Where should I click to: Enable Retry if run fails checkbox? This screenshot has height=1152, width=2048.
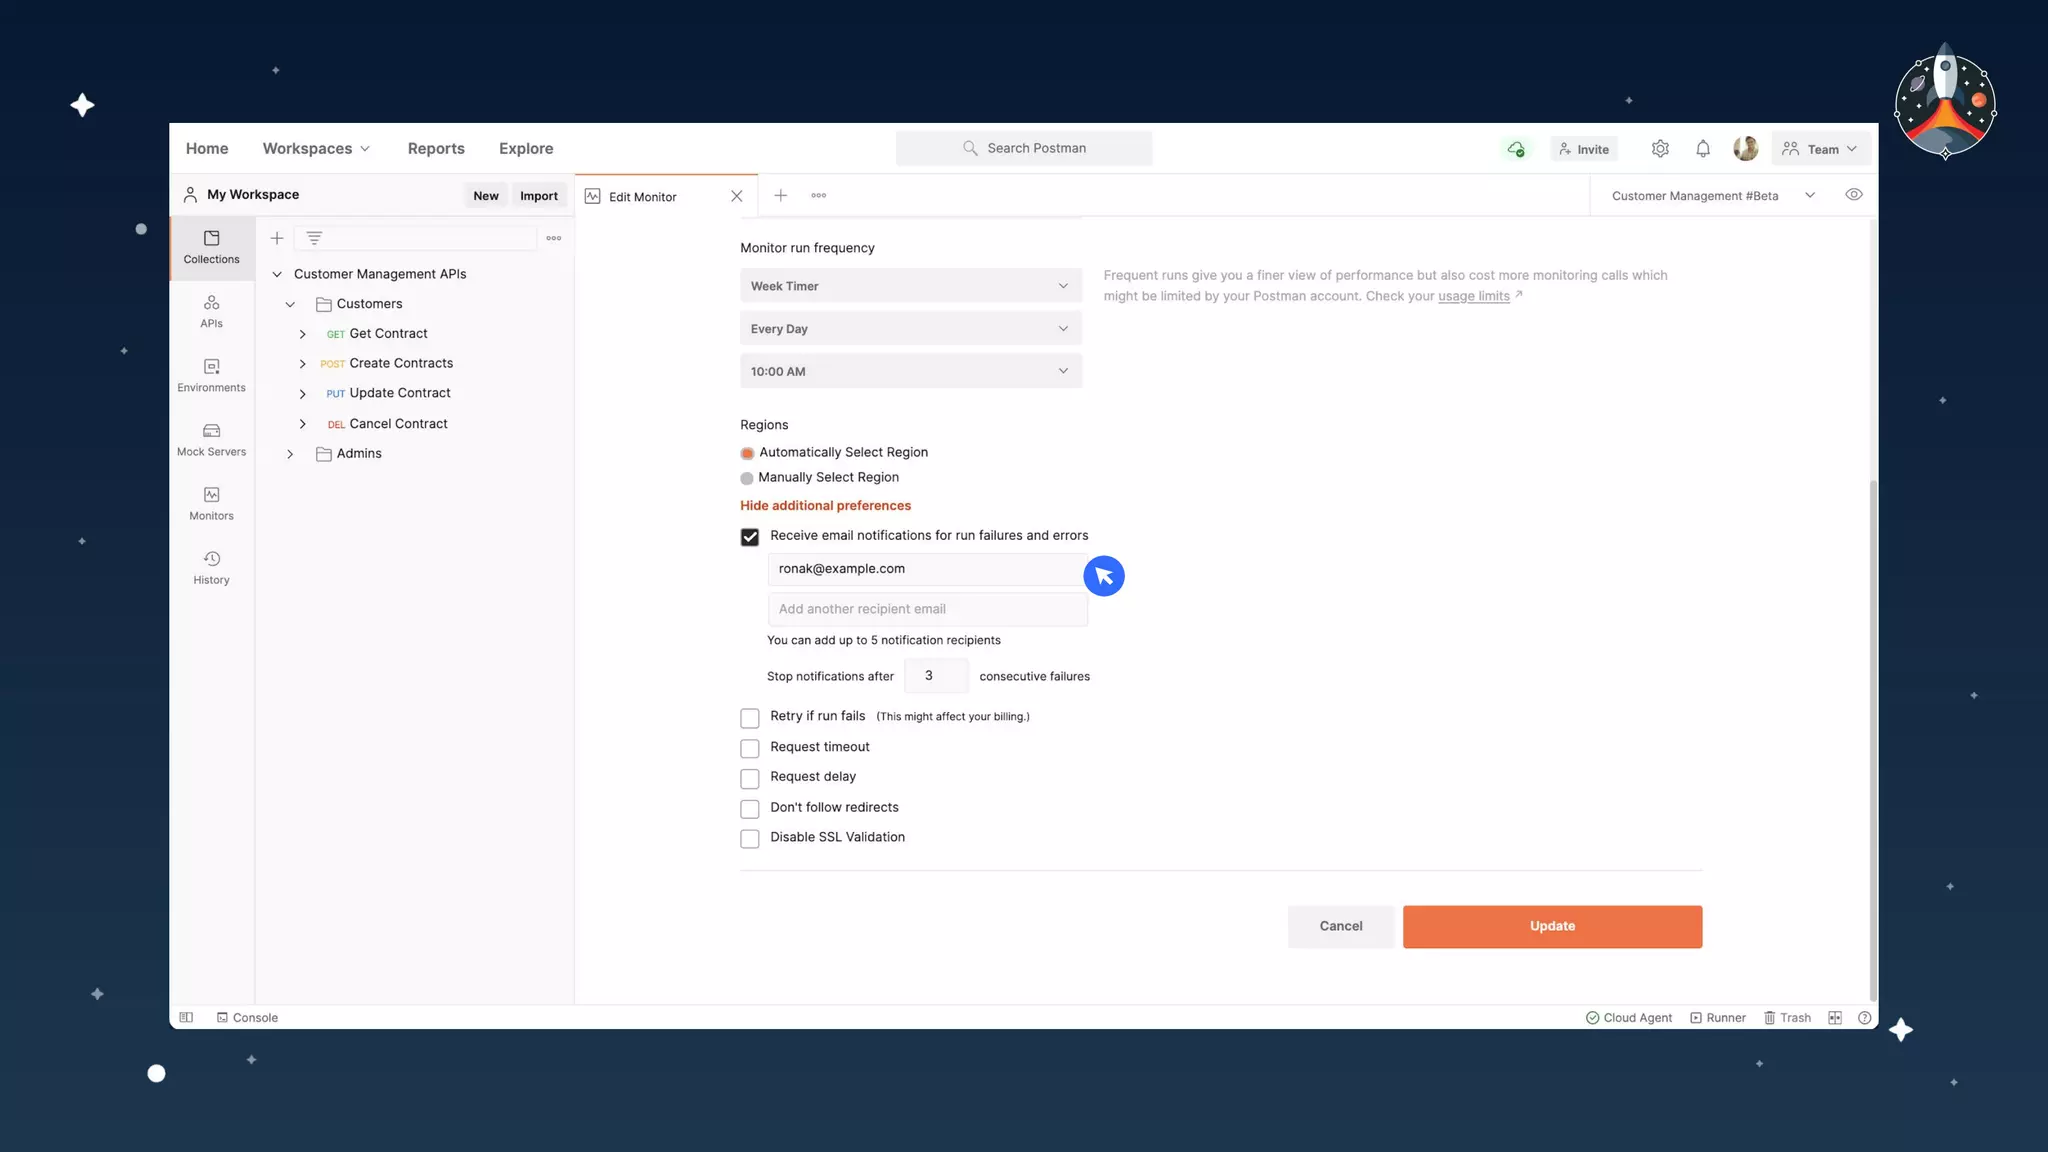749,718
